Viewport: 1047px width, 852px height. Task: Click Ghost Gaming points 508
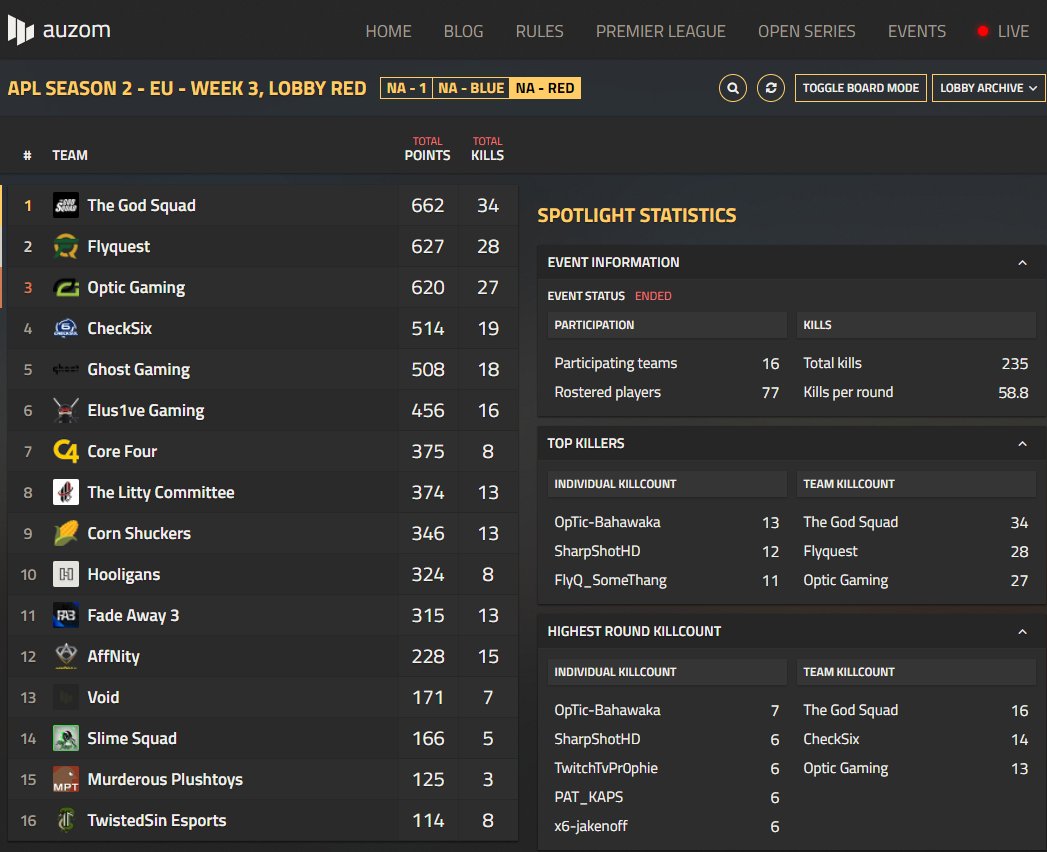click(427, 369)
